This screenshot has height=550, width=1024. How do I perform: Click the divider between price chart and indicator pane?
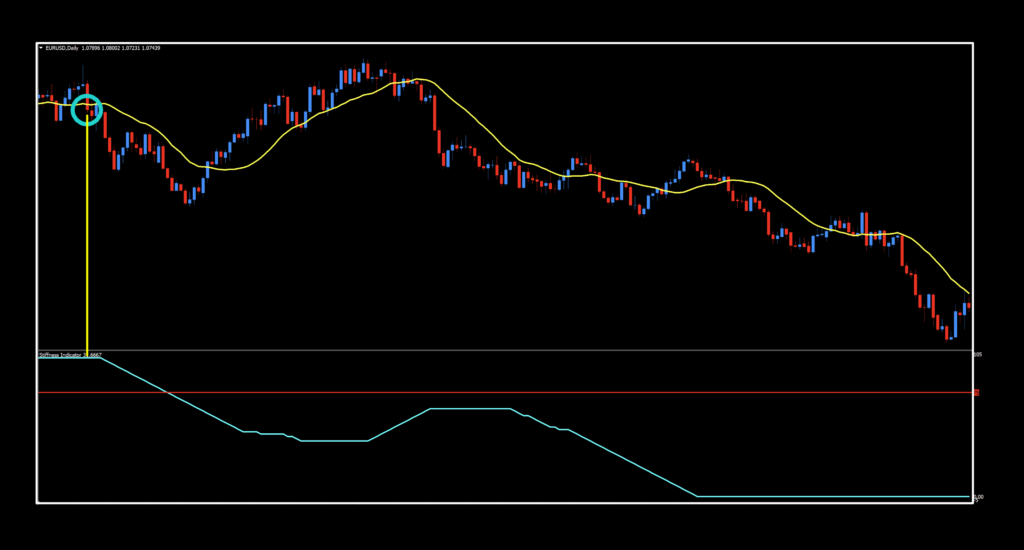point(500,350)
